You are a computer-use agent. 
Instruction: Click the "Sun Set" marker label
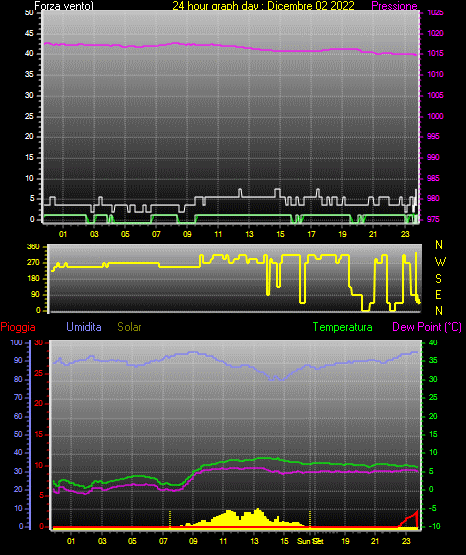(x=310, y=541)
